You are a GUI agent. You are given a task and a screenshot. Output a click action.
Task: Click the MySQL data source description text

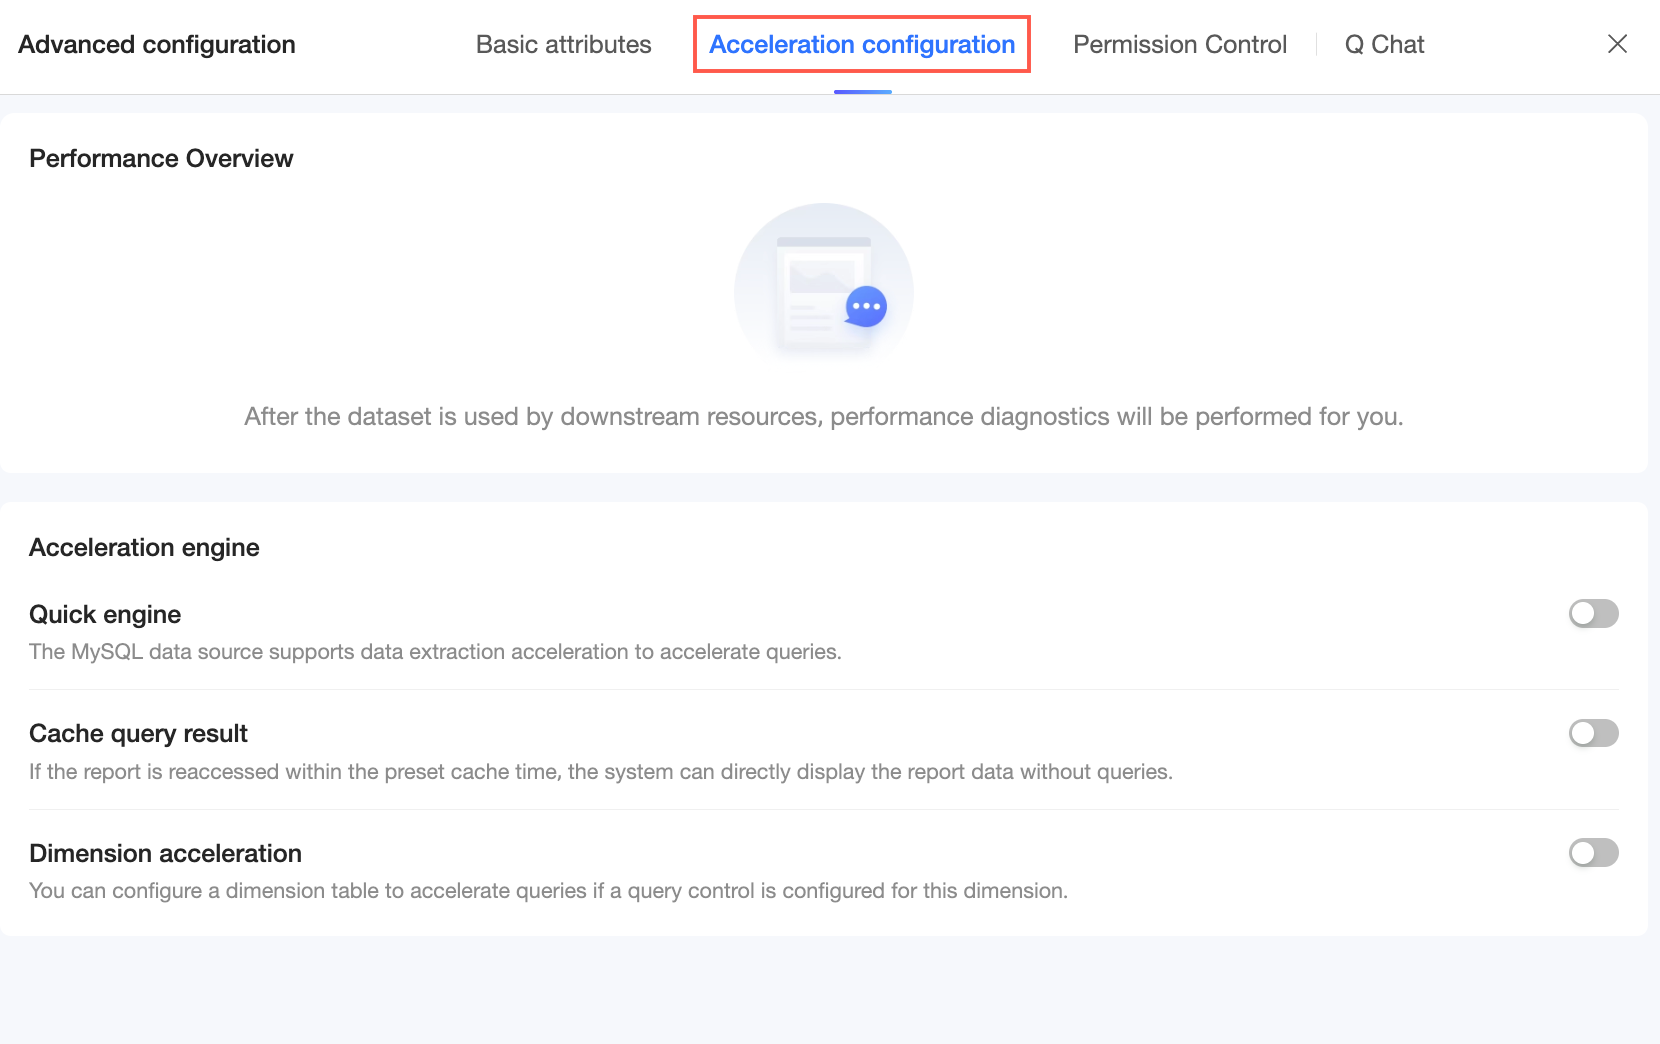click(435, 652)
